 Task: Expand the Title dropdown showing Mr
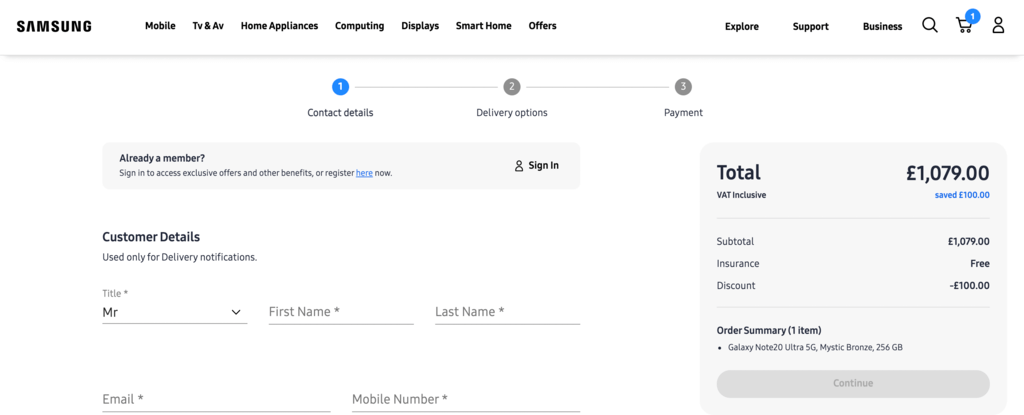pos(174,312)
